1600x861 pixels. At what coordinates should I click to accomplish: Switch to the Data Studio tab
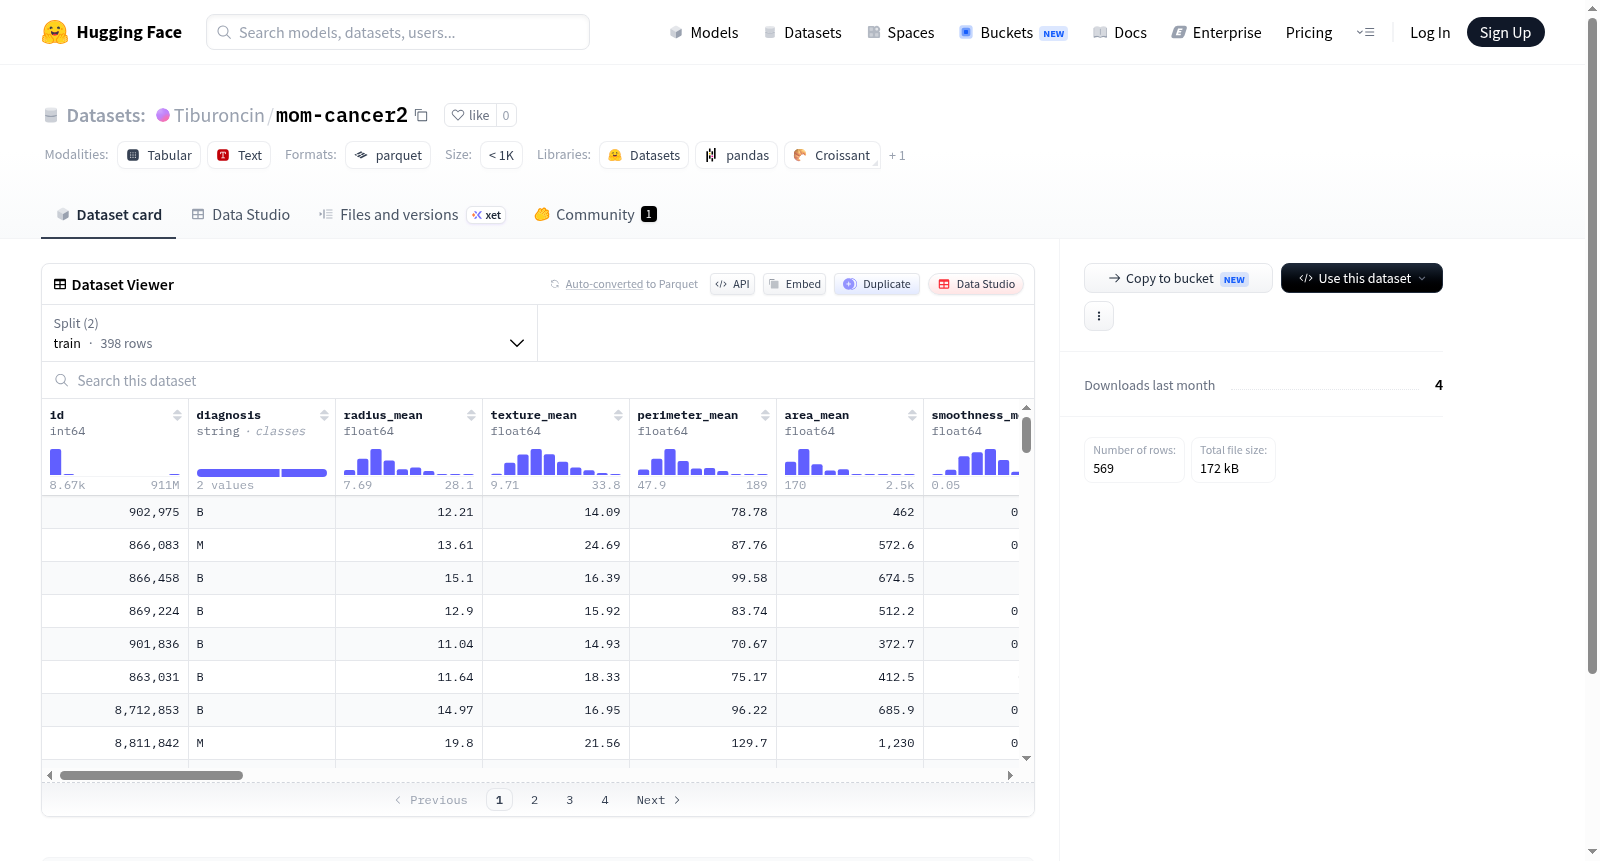point(241,214)
